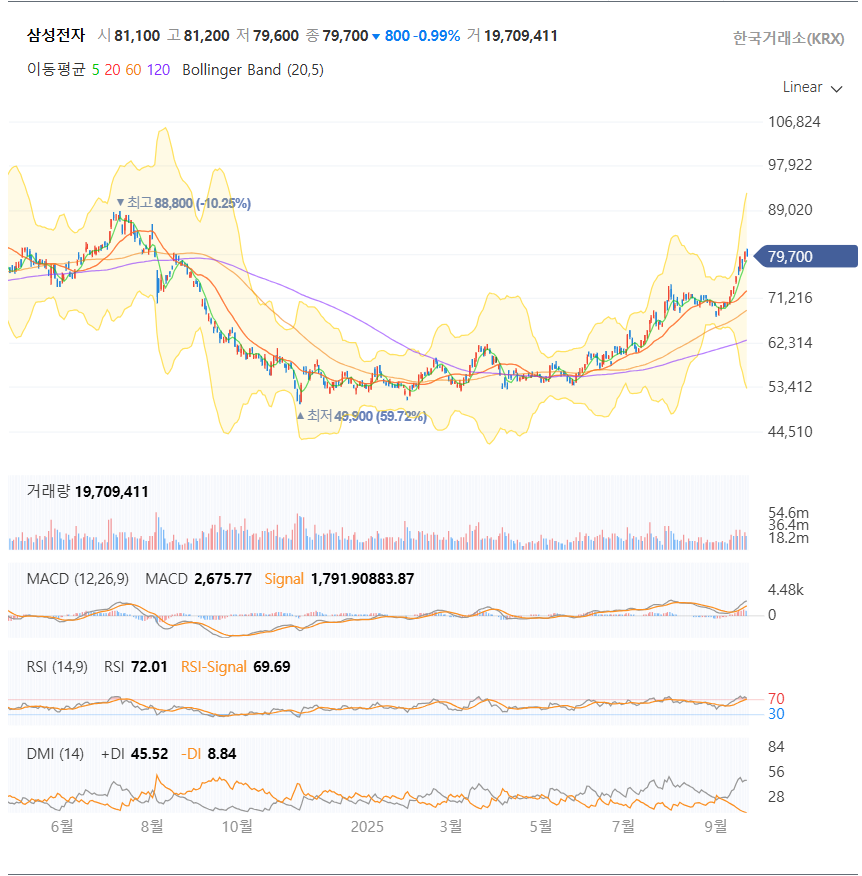Click the 6월 date axis label

point(62,826)
